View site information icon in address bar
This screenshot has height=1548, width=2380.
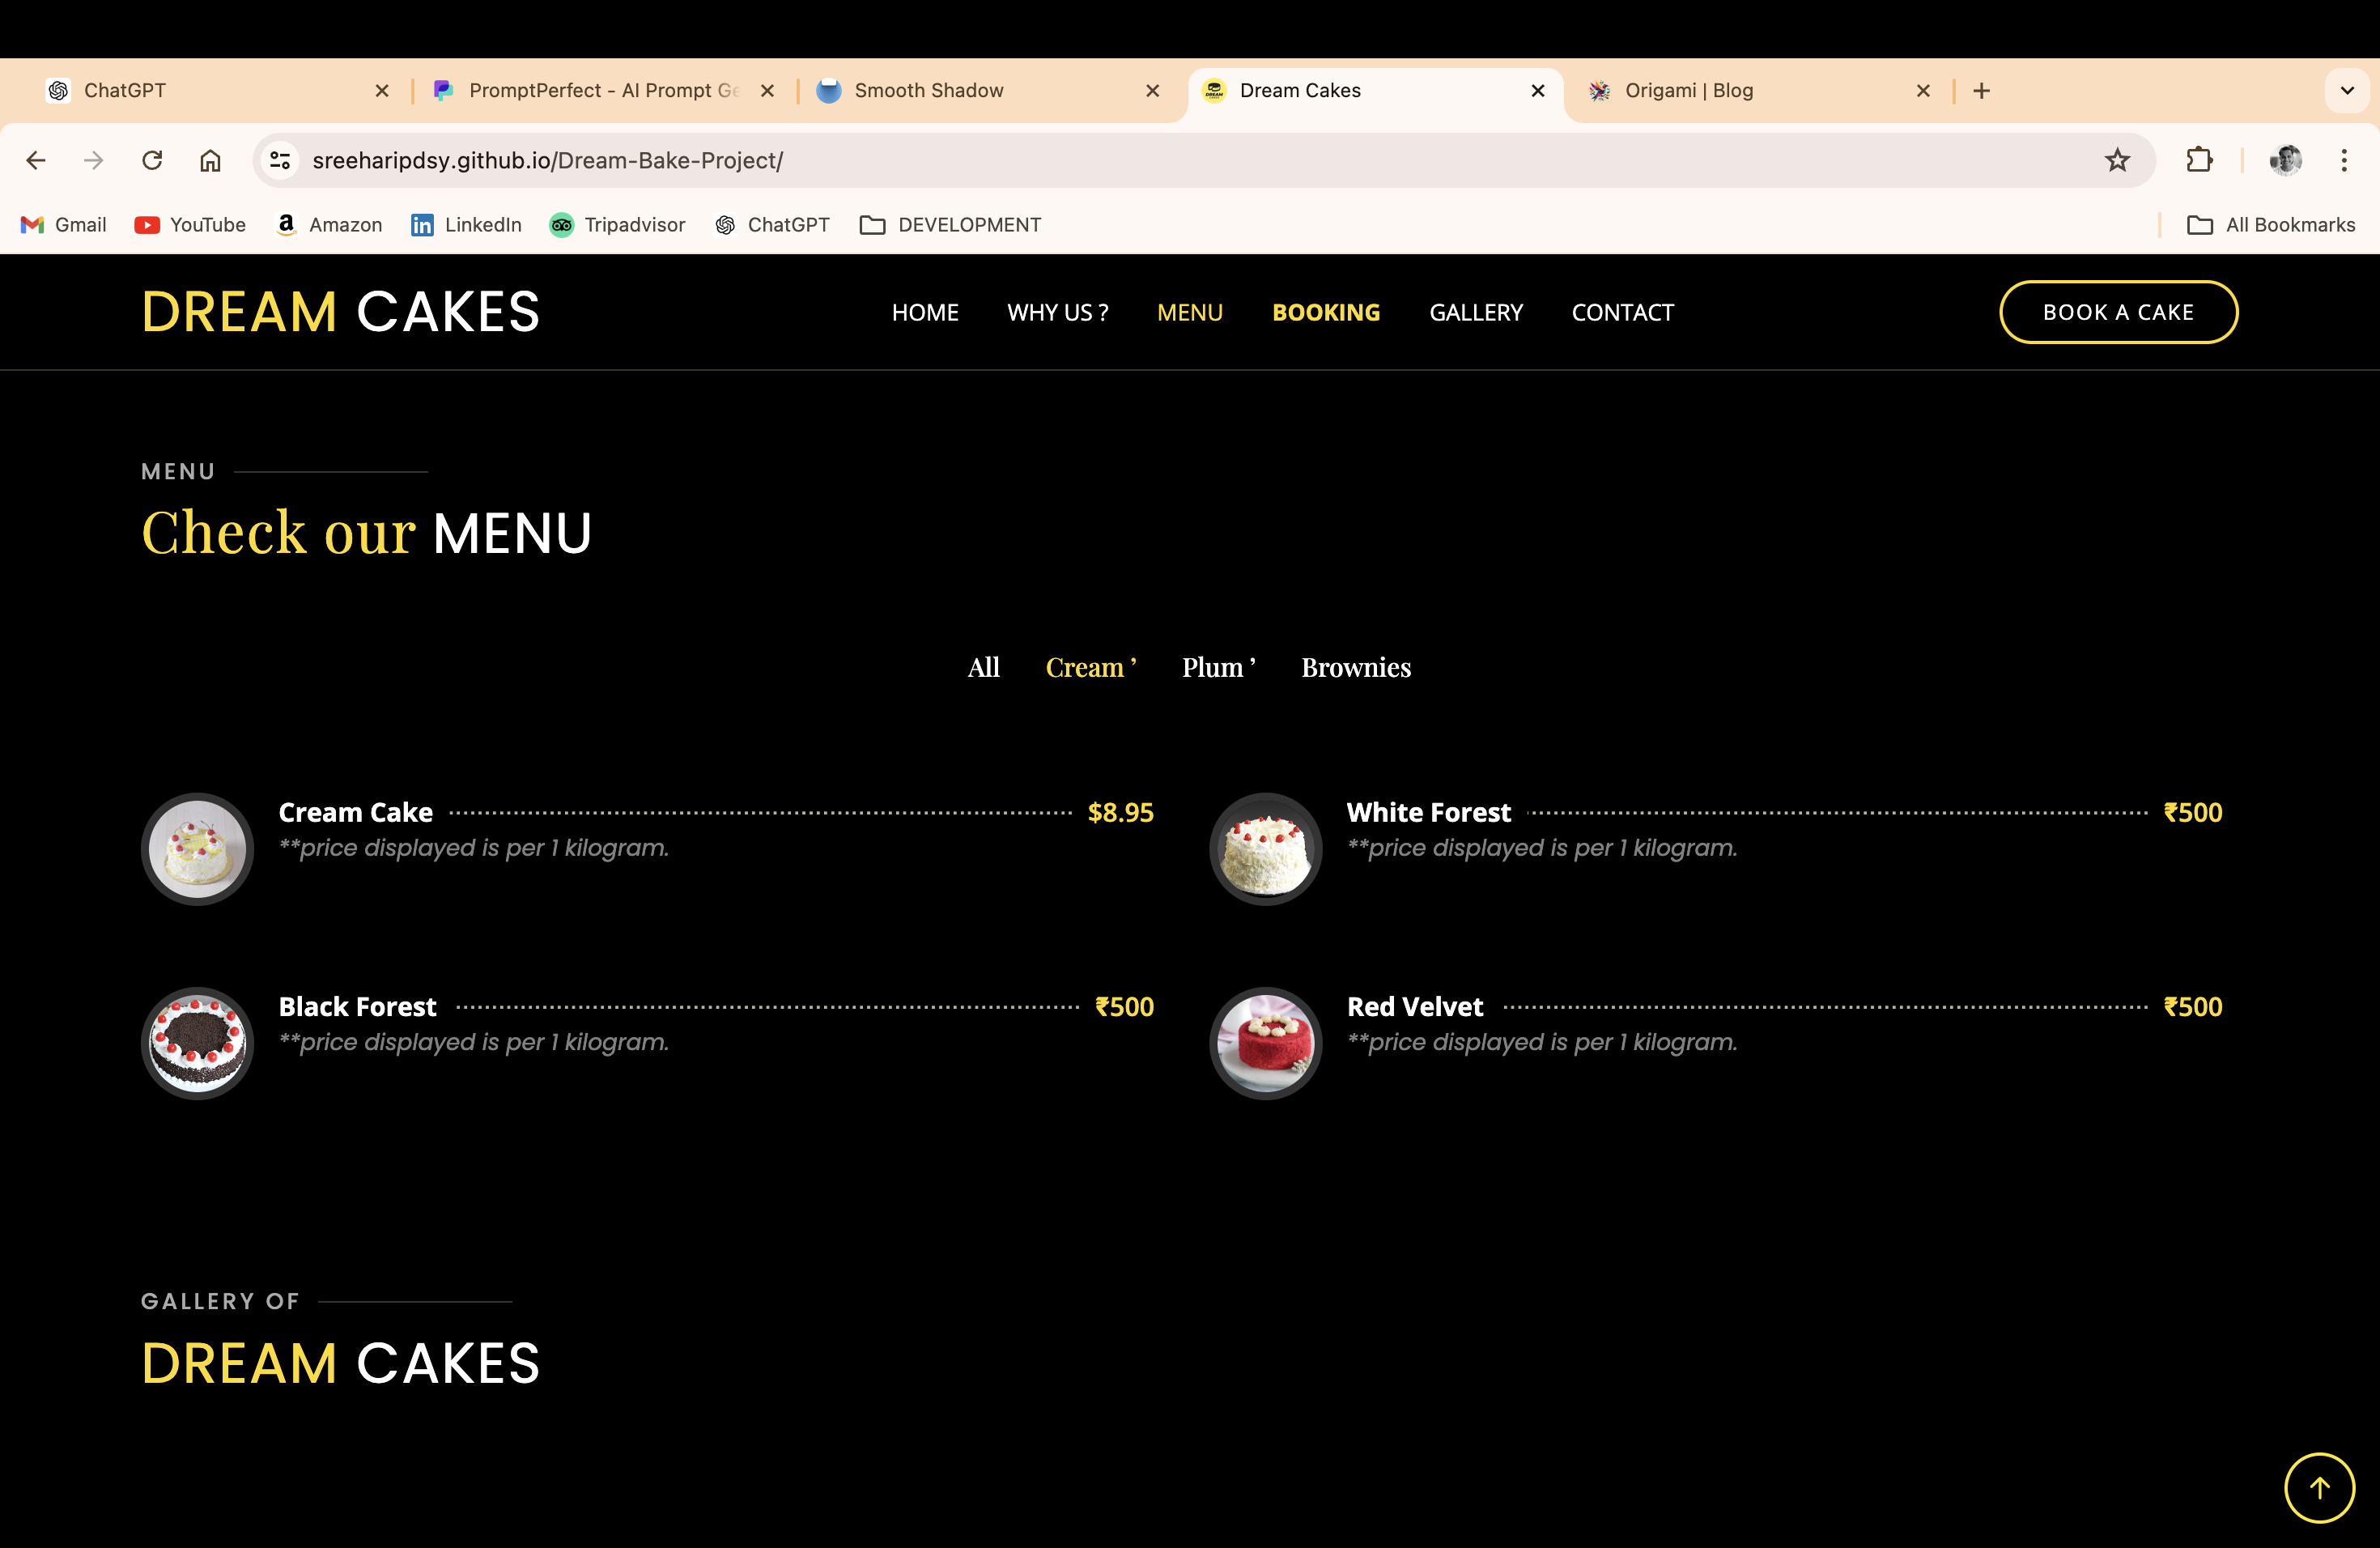[x=280, y=160]
